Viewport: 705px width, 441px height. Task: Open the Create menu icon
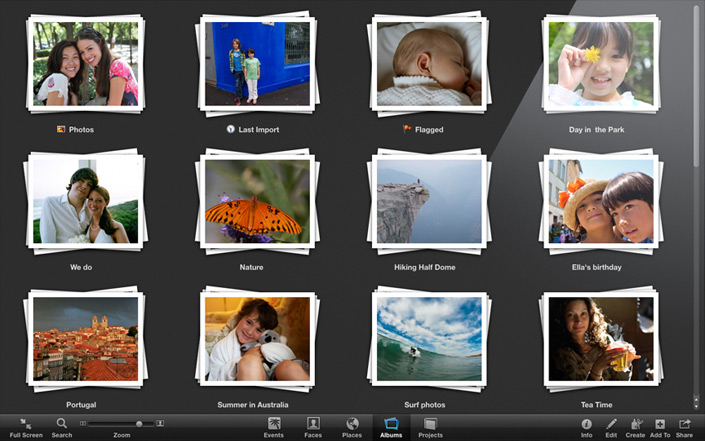(635, 424)
